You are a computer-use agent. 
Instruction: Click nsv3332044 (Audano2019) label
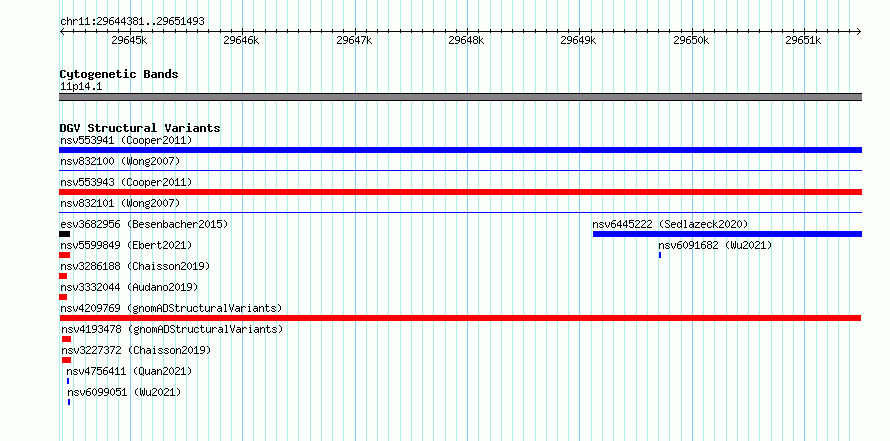coord(129,287)
